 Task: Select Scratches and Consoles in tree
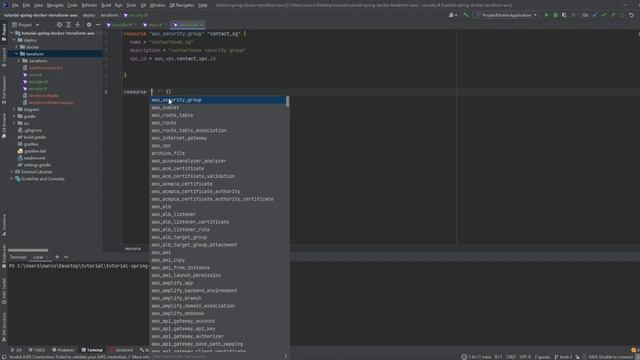[x=42, y=179]
